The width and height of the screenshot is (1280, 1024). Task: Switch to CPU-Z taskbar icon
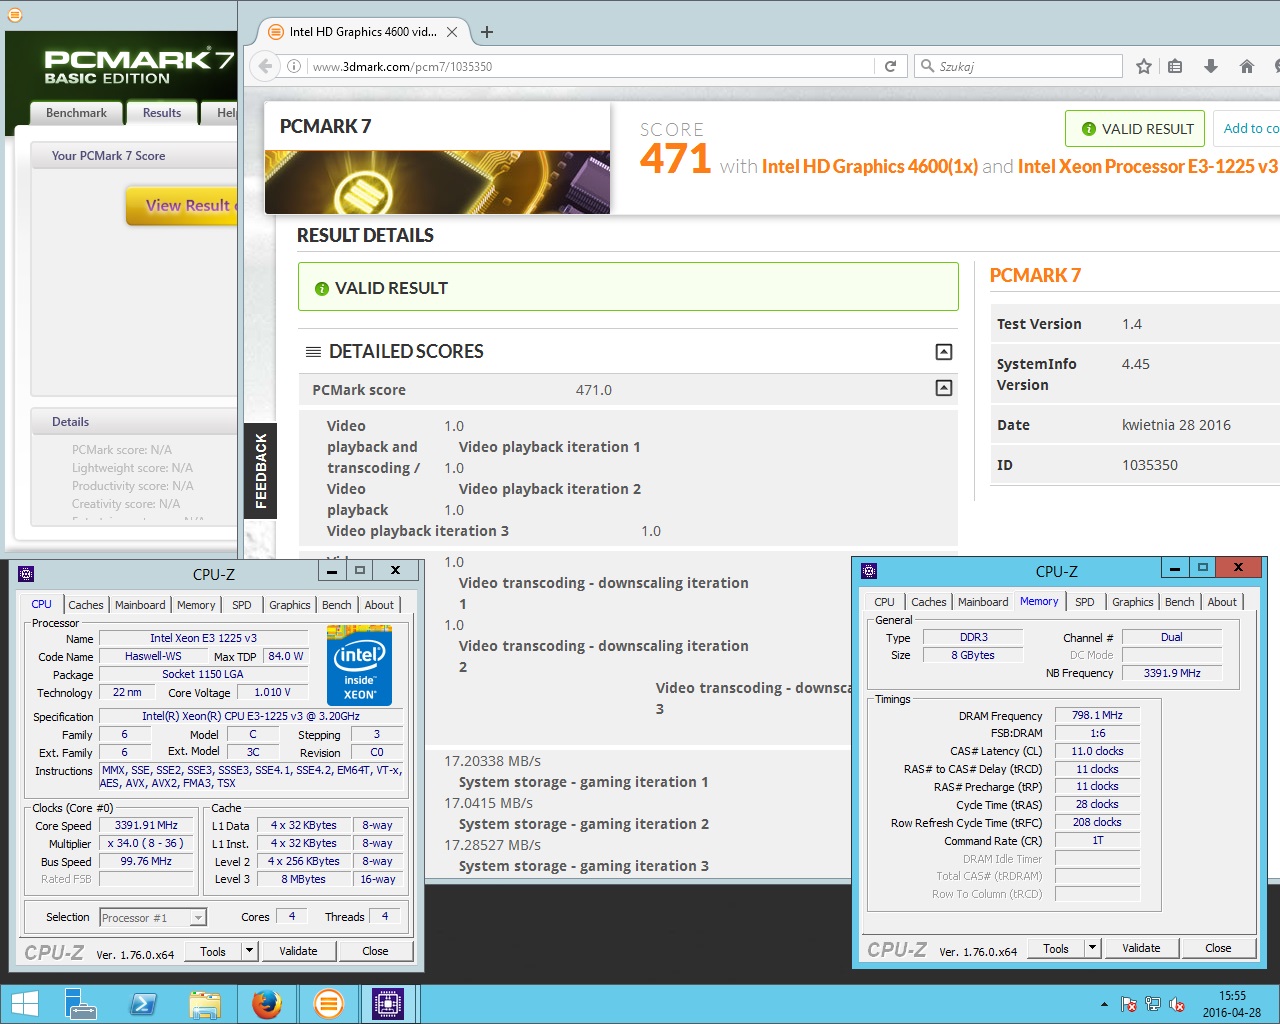[x=388, y=1004]
